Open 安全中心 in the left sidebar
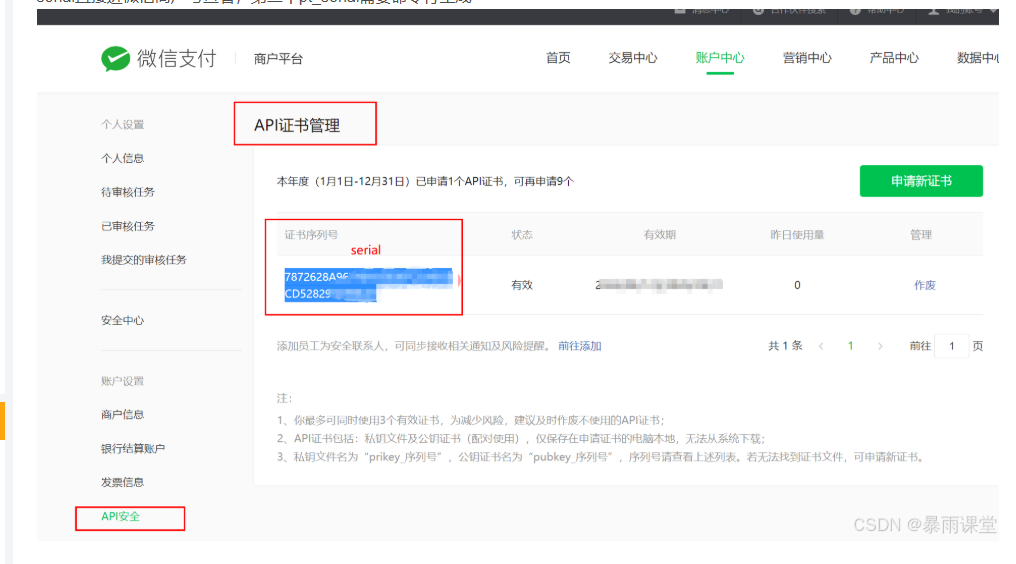Viewport: 1016px width, 564px height. click(123, 320)
